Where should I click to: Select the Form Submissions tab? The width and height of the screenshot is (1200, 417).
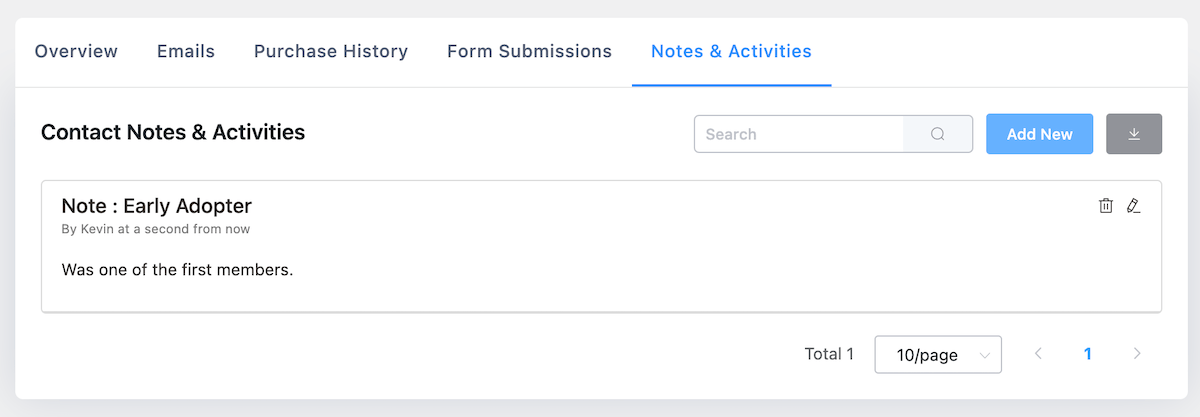pos(529,51)
